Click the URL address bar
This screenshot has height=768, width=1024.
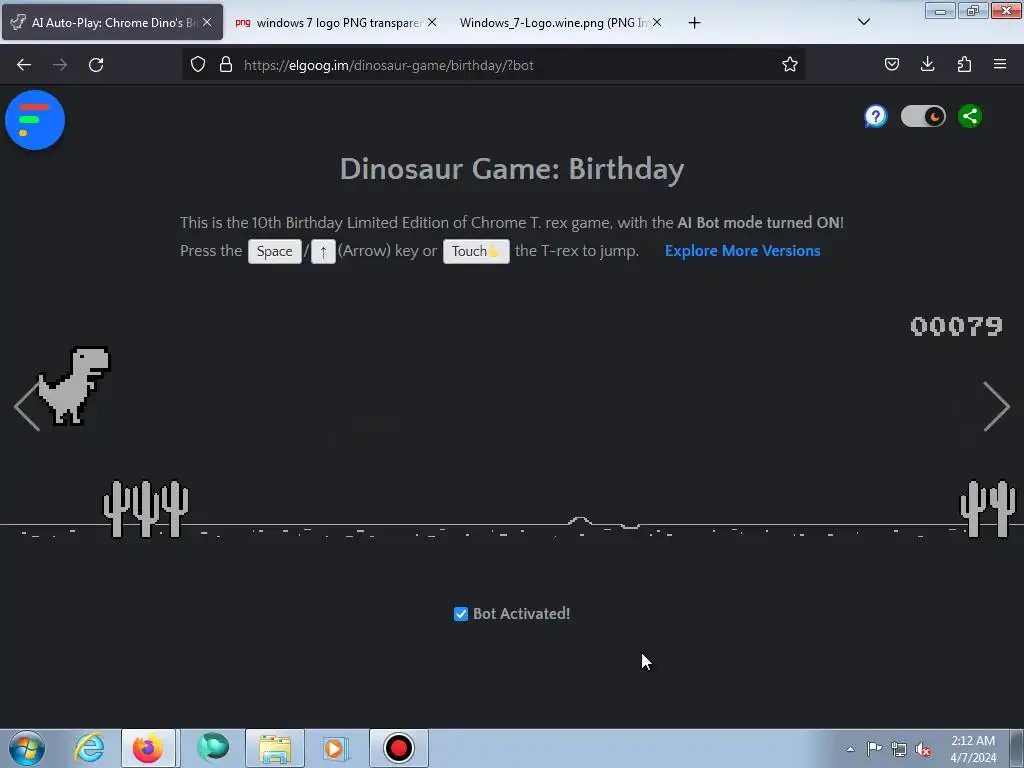click(493, 65)
